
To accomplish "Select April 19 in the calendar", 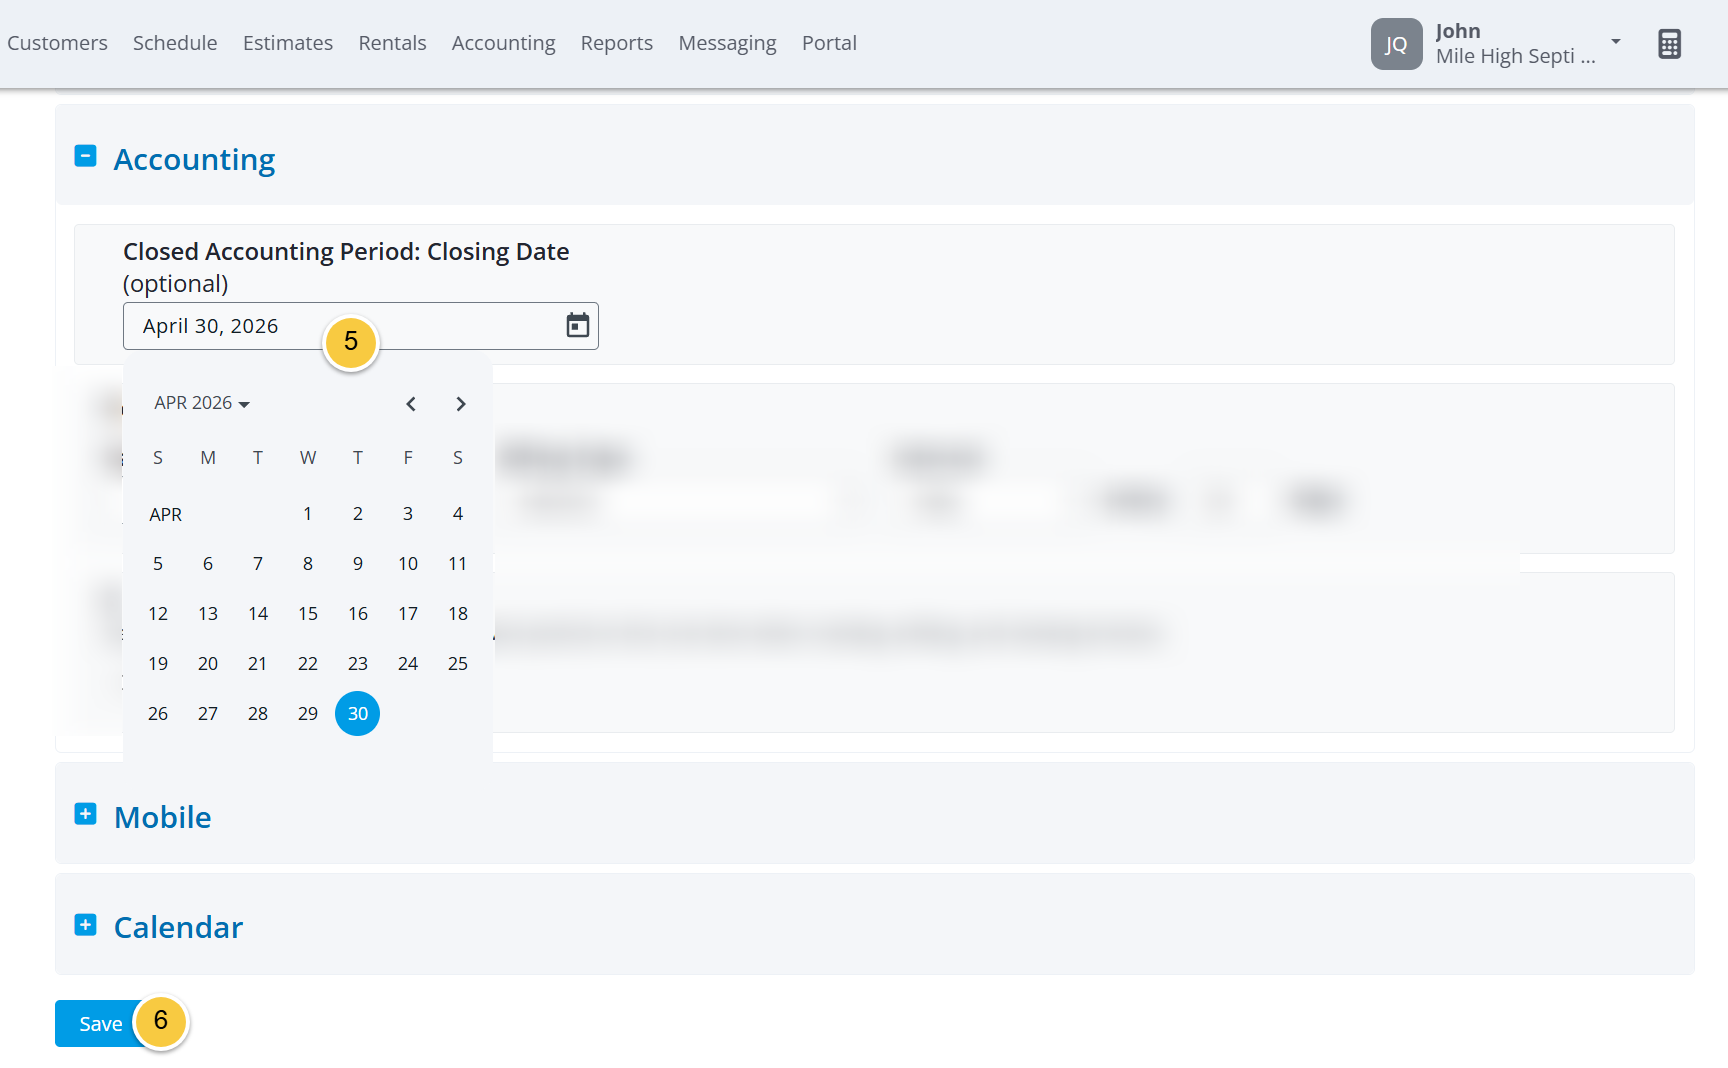I will 158,664.
